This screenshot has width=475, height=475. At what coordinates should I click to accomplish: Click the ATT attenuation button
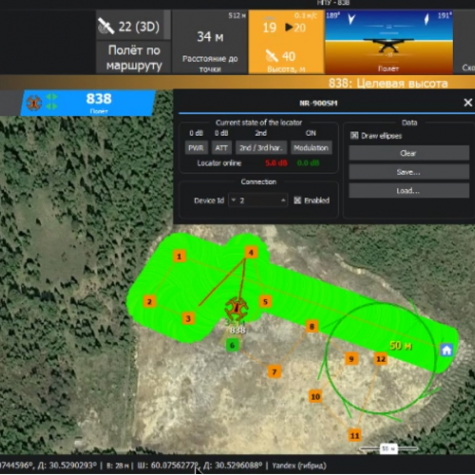pos(221,148)
